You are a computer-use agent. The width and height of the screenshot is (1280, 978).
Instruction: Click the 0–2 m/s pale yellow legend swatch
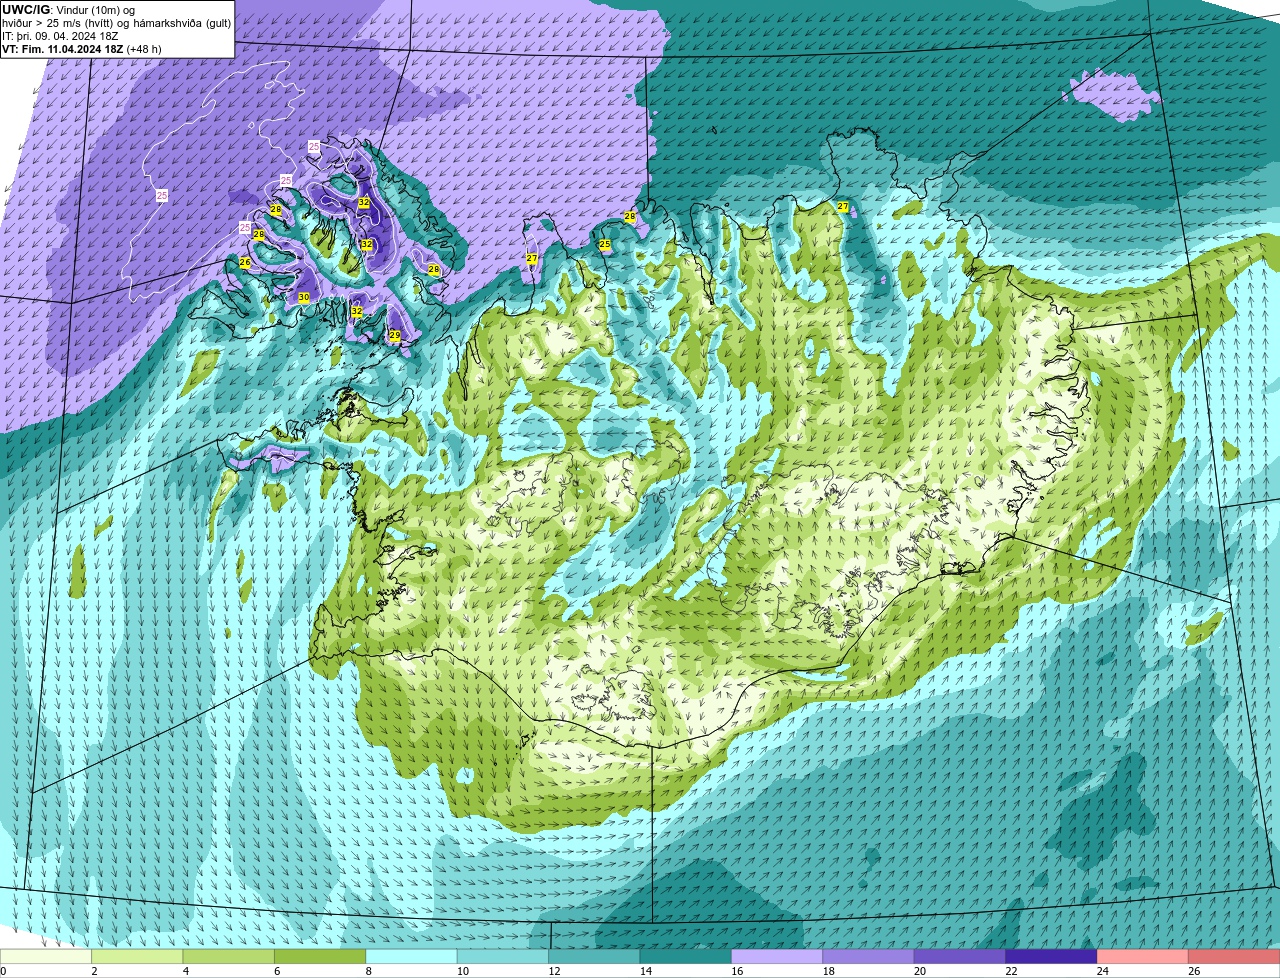pyautogui.click(x=46, y=957)
